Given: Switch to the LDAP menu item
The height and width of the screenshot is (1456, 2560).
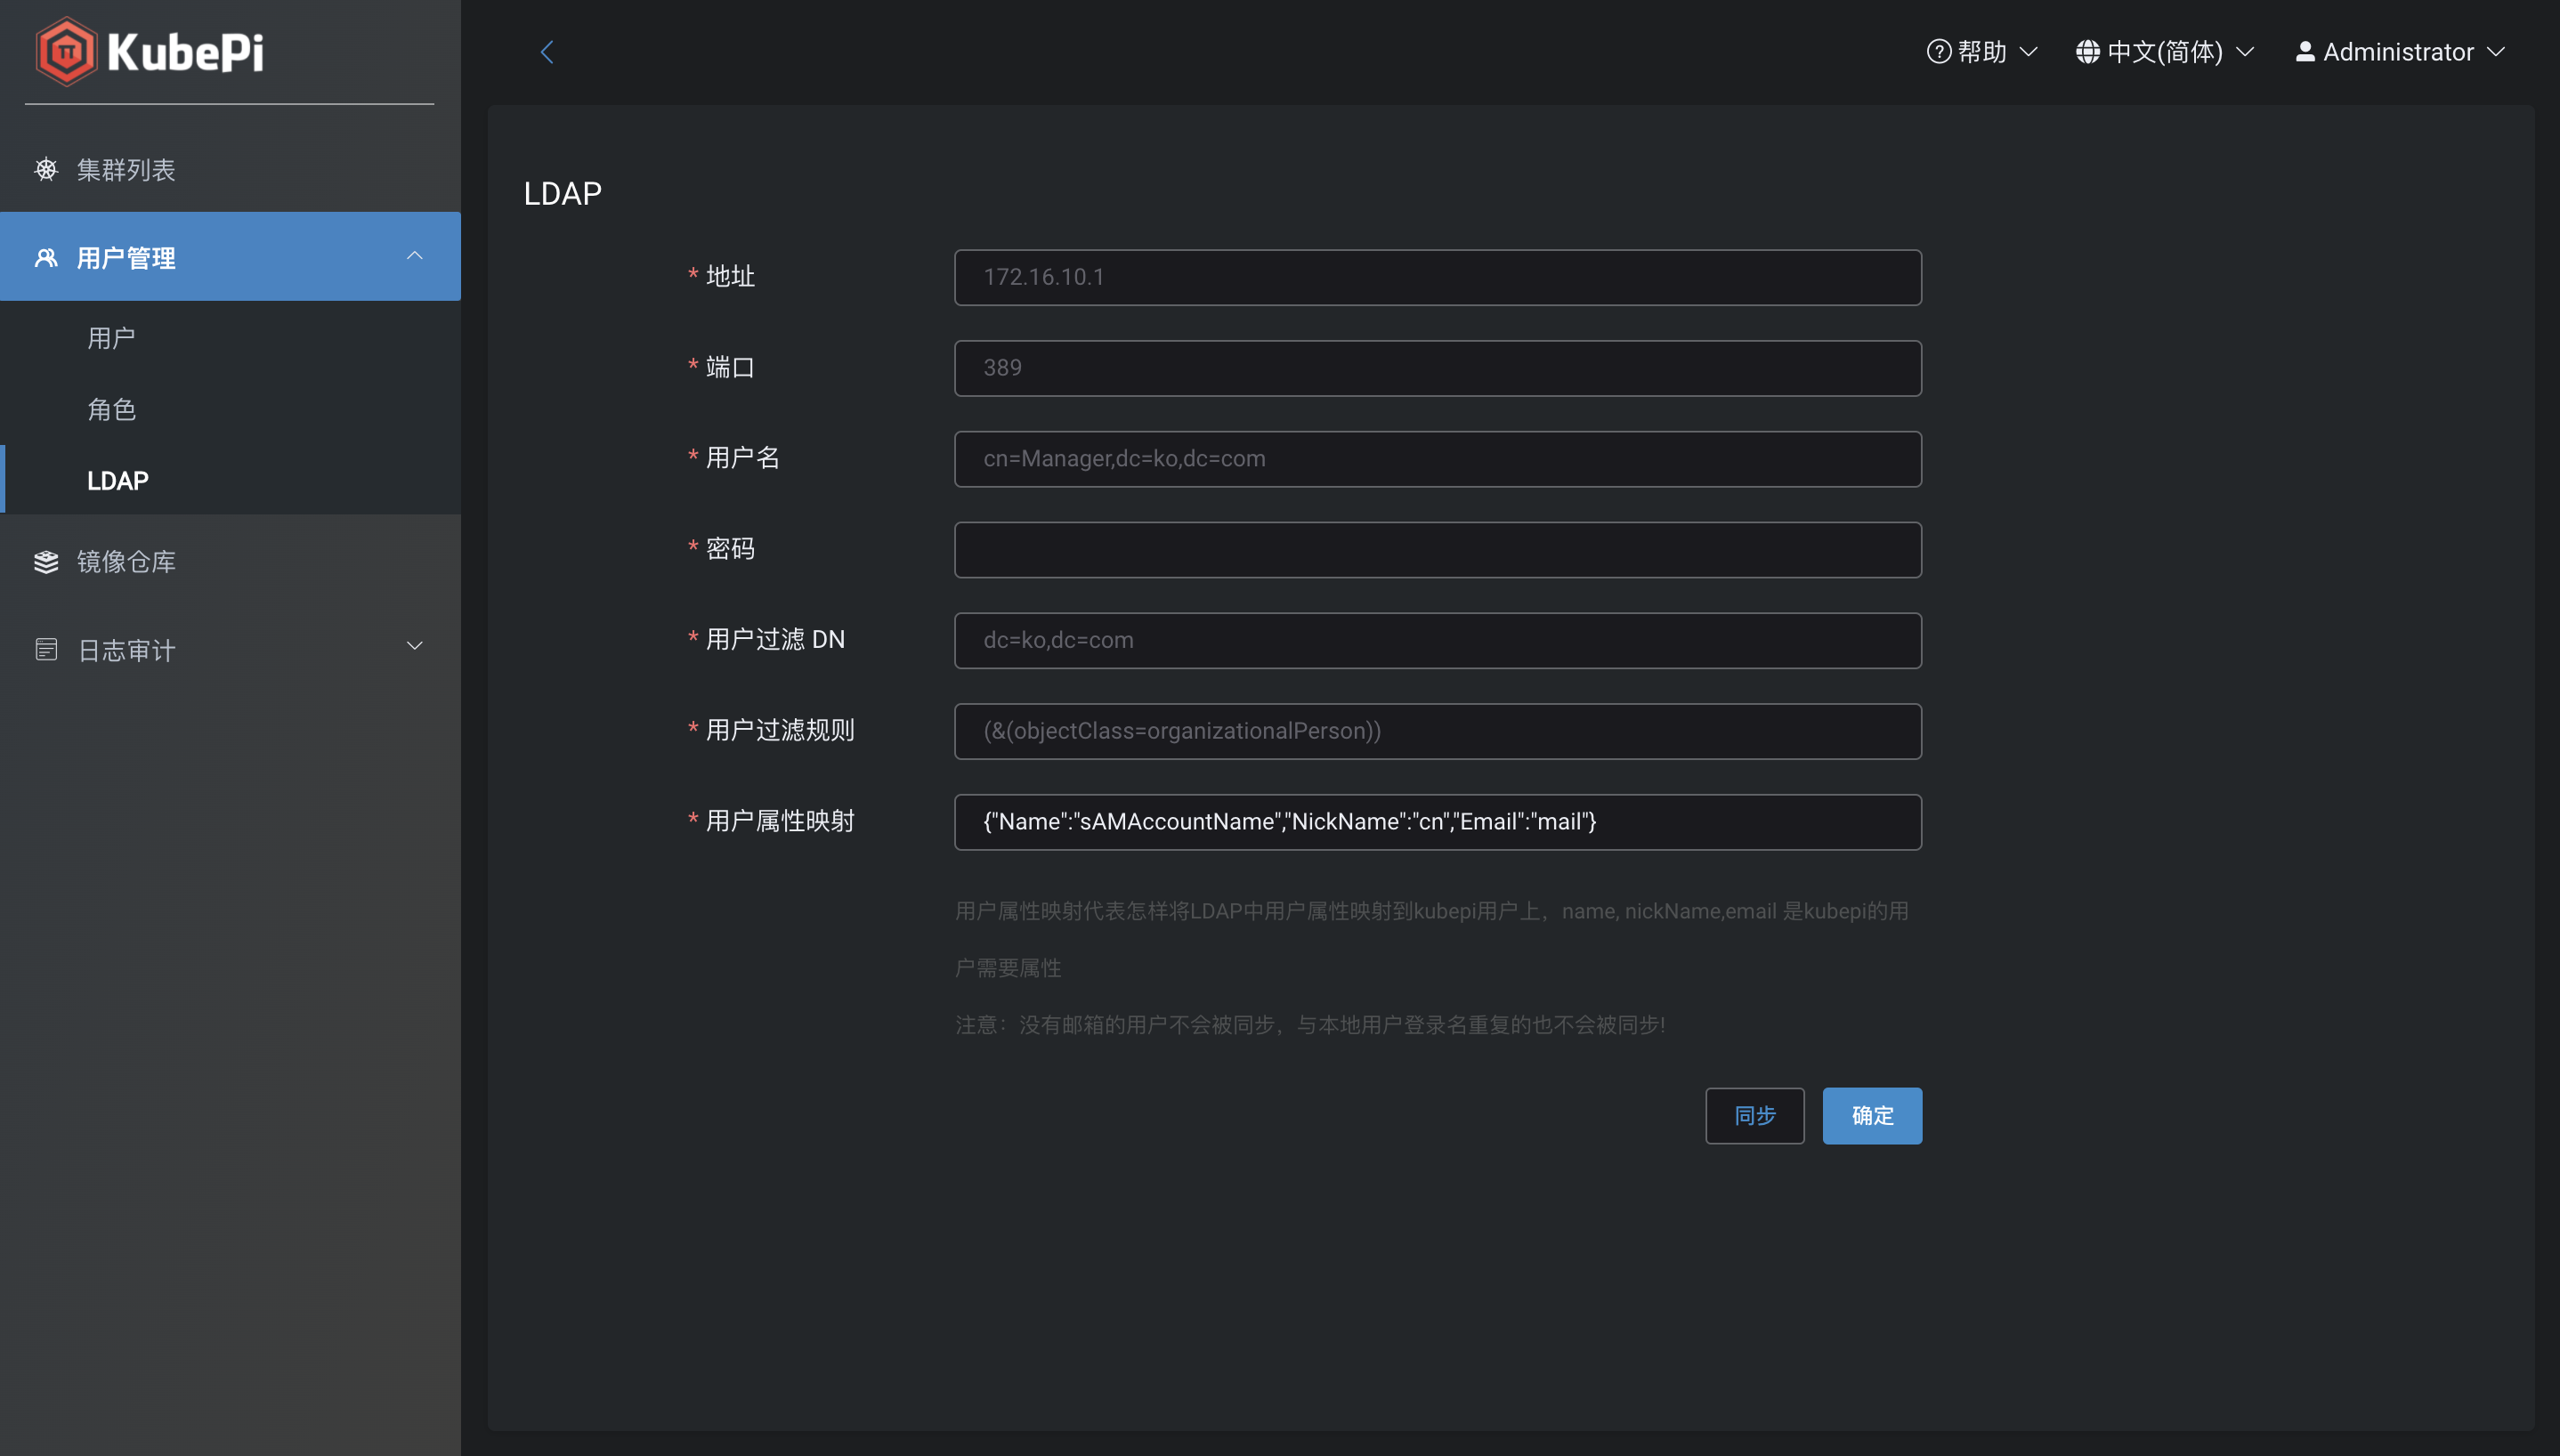Looking at the screenshot, I should pos(117,481).
